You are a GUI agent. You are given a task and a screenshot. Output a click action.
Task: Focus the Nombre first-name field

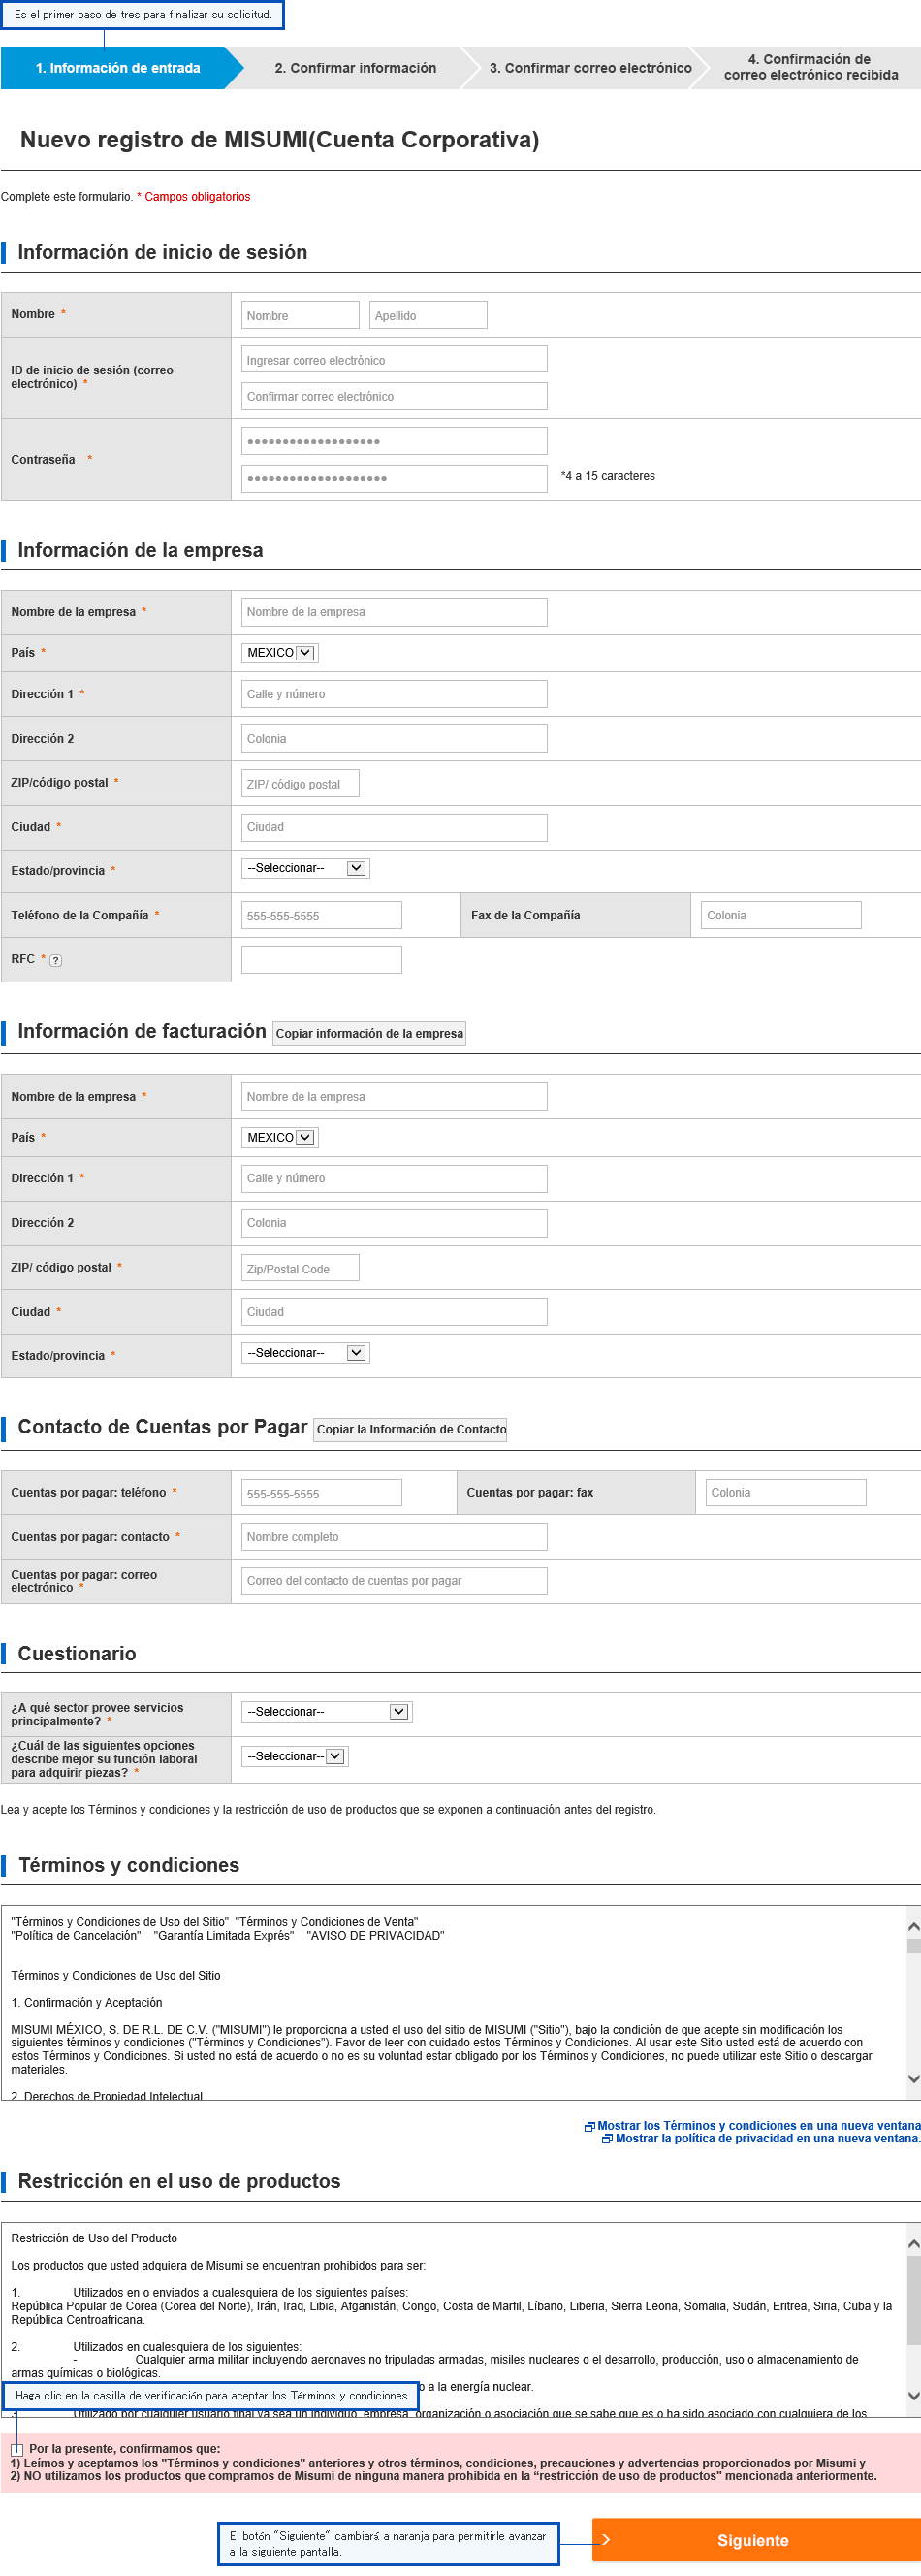[300, 315]
